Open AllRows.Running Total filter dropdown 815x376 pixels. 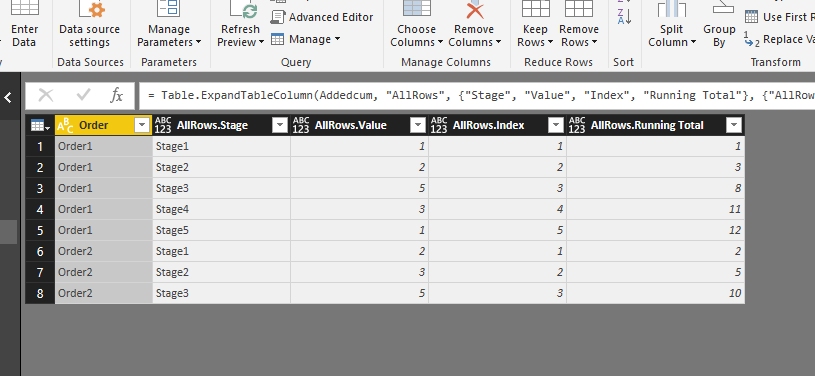(x=734, y=125)
